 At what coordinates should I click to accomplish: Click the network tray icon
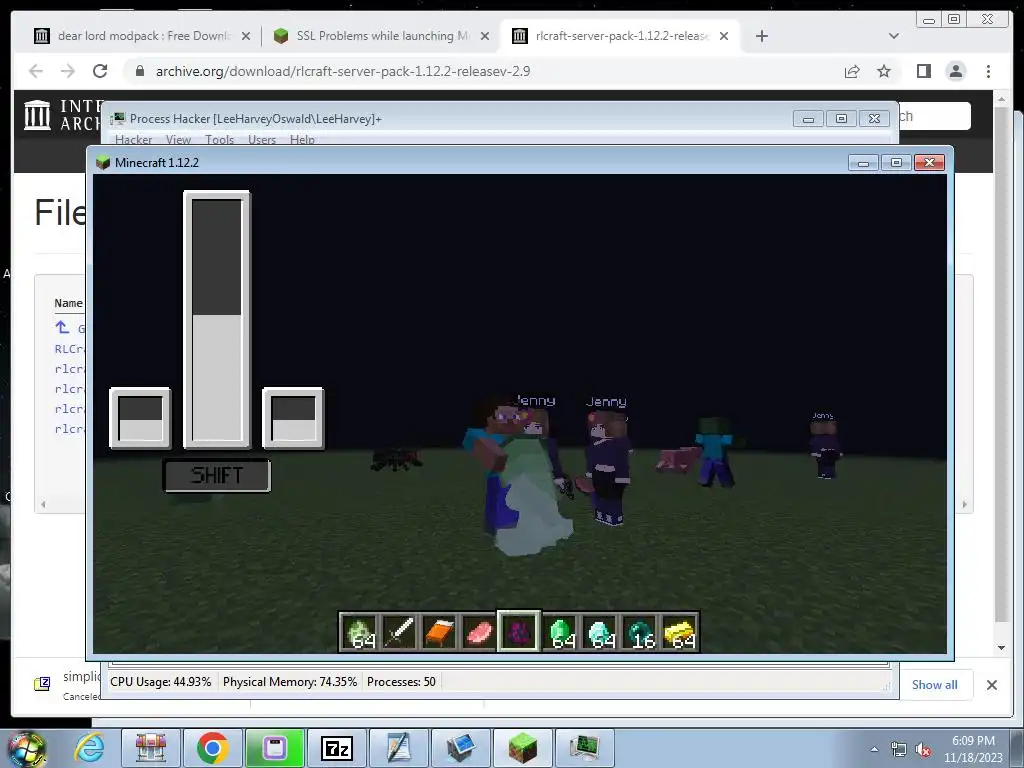pos(899,750)
